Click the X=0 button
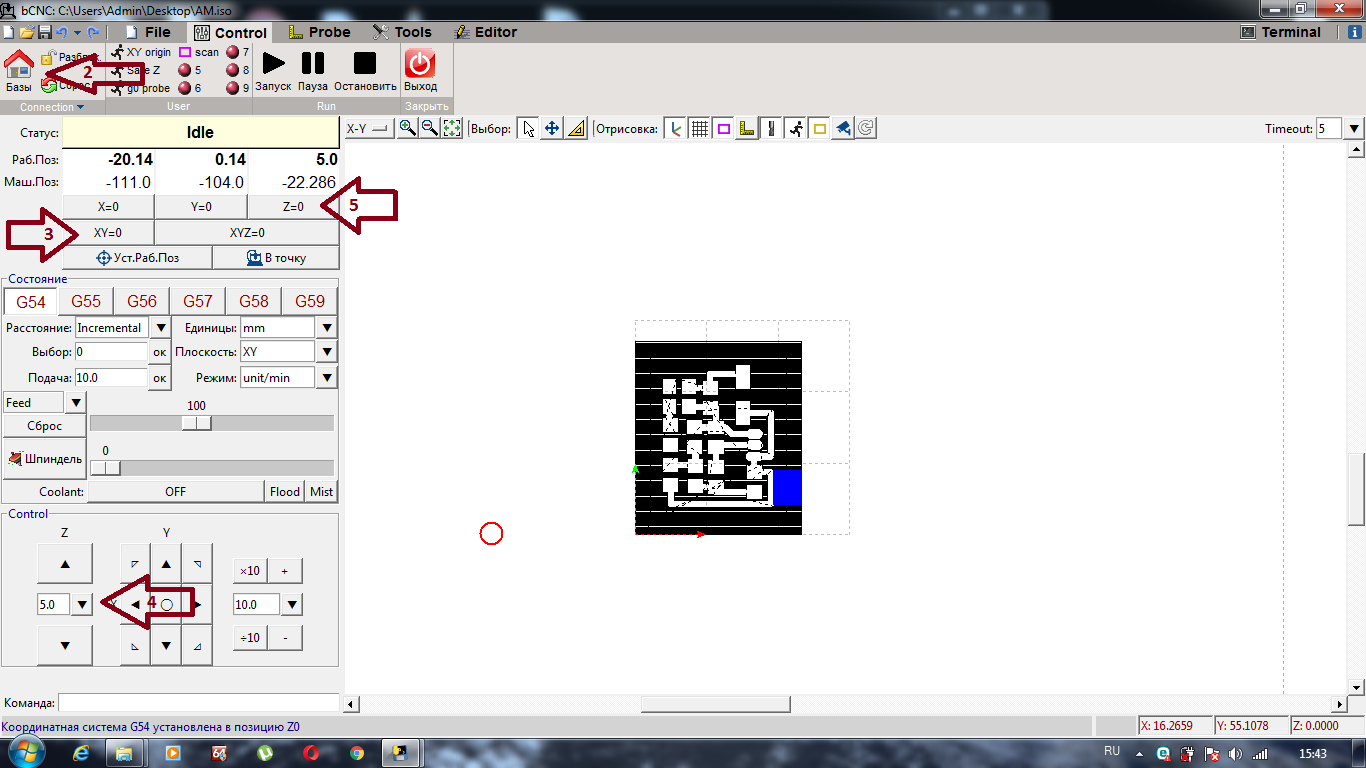1366x768 pixels. pos(108,207)
